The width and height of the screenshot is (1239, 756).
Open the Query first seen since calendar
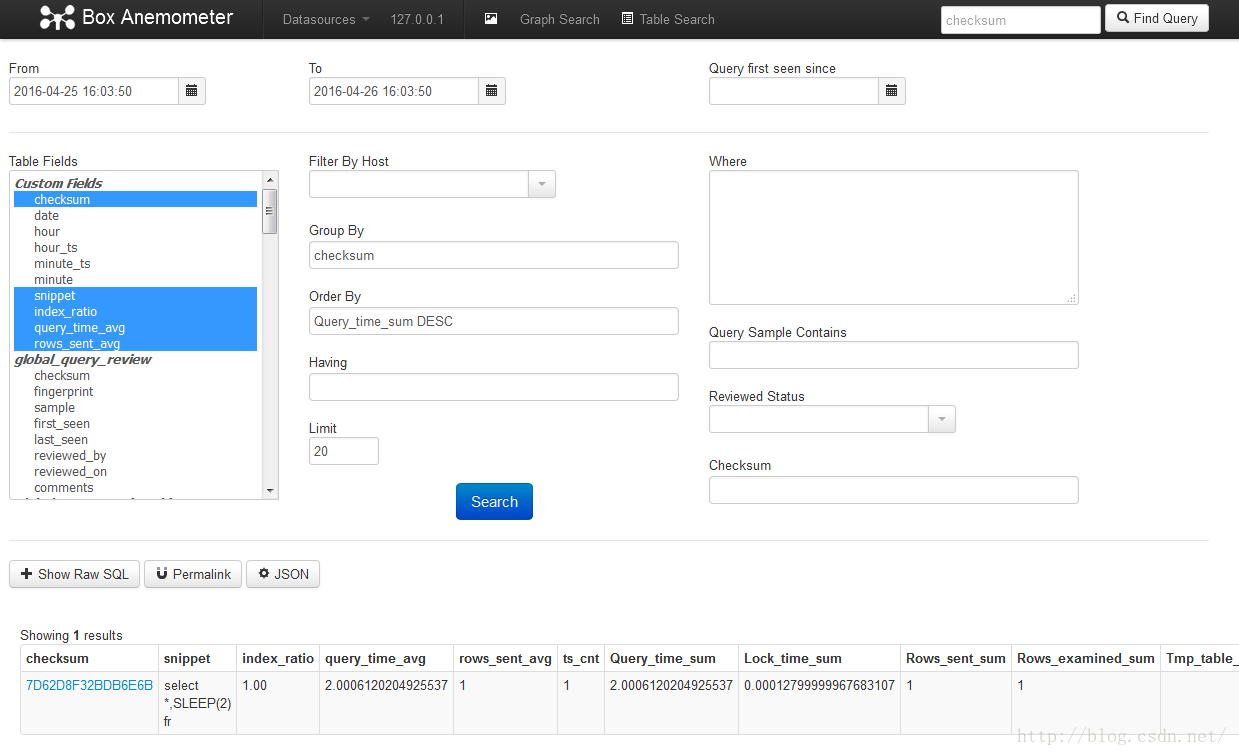pos(892,91)
